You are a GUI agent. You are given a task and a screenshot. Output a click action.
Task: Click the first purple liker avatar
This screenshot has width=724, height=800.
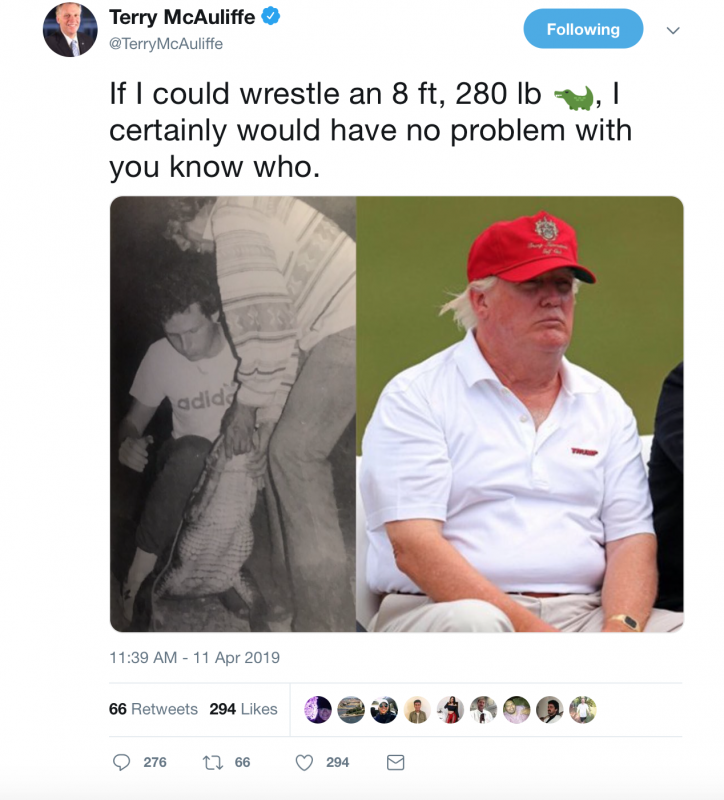[x=318, y=710]
